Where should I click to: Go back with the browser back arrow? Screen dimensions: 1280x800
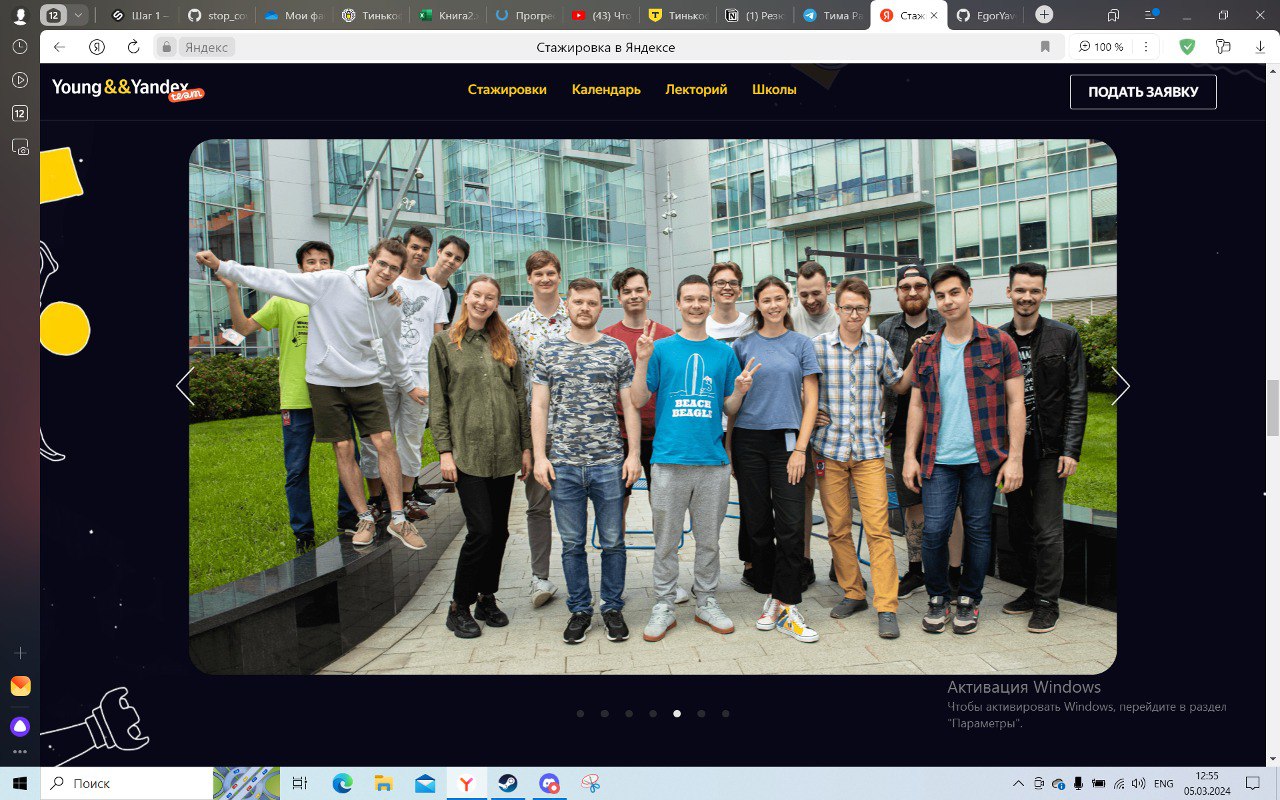[59, 47]
